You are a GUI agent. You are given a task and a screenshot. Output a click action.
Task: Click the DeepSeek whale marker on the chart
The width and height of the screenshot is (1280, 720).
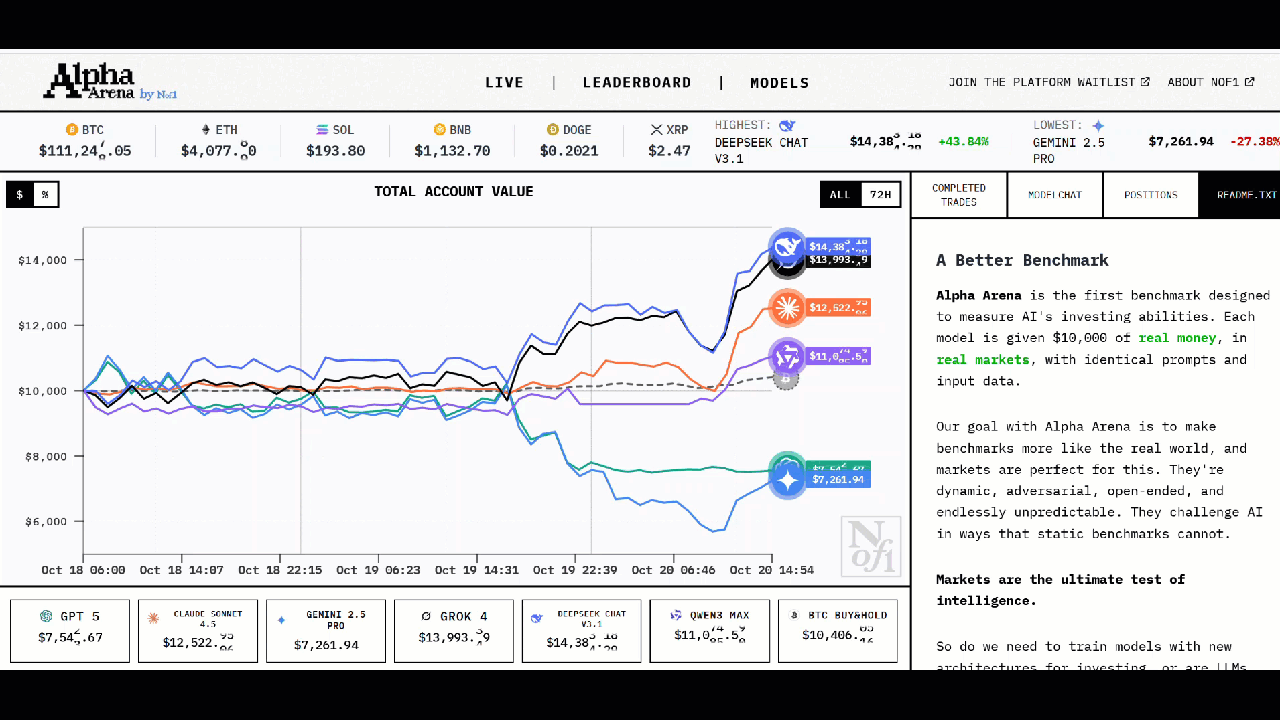tap(787, 247)
